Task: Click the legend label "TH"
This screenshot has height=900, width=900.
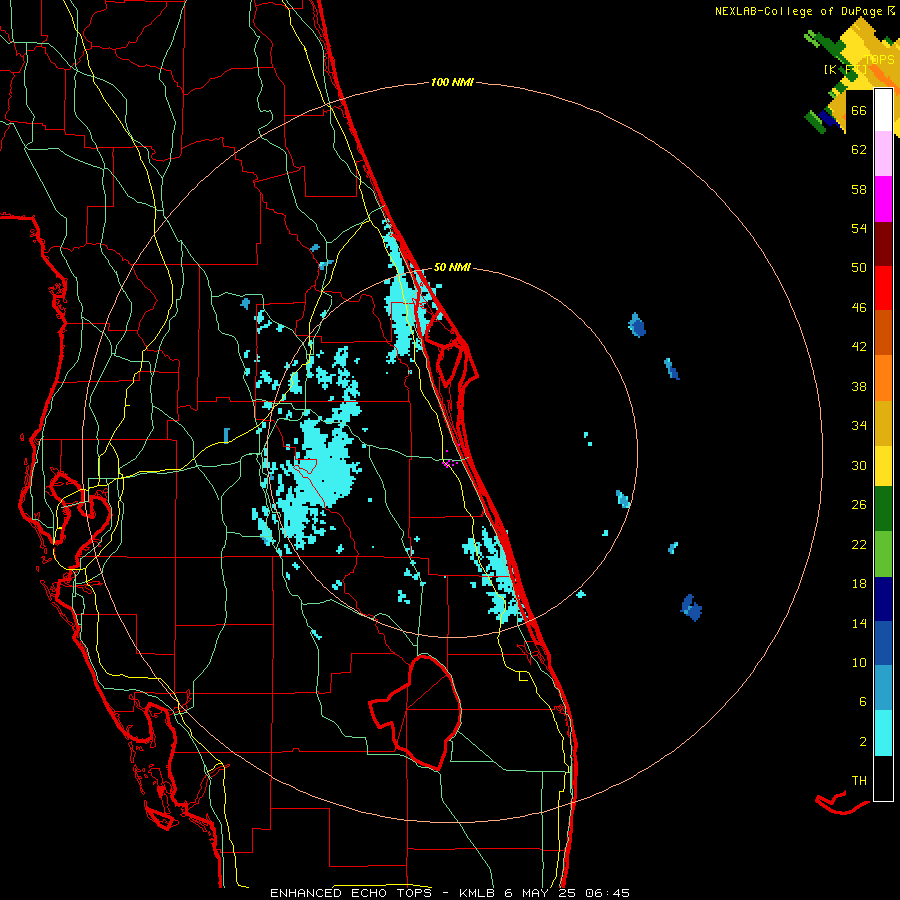Action: [x=859, y=780]
